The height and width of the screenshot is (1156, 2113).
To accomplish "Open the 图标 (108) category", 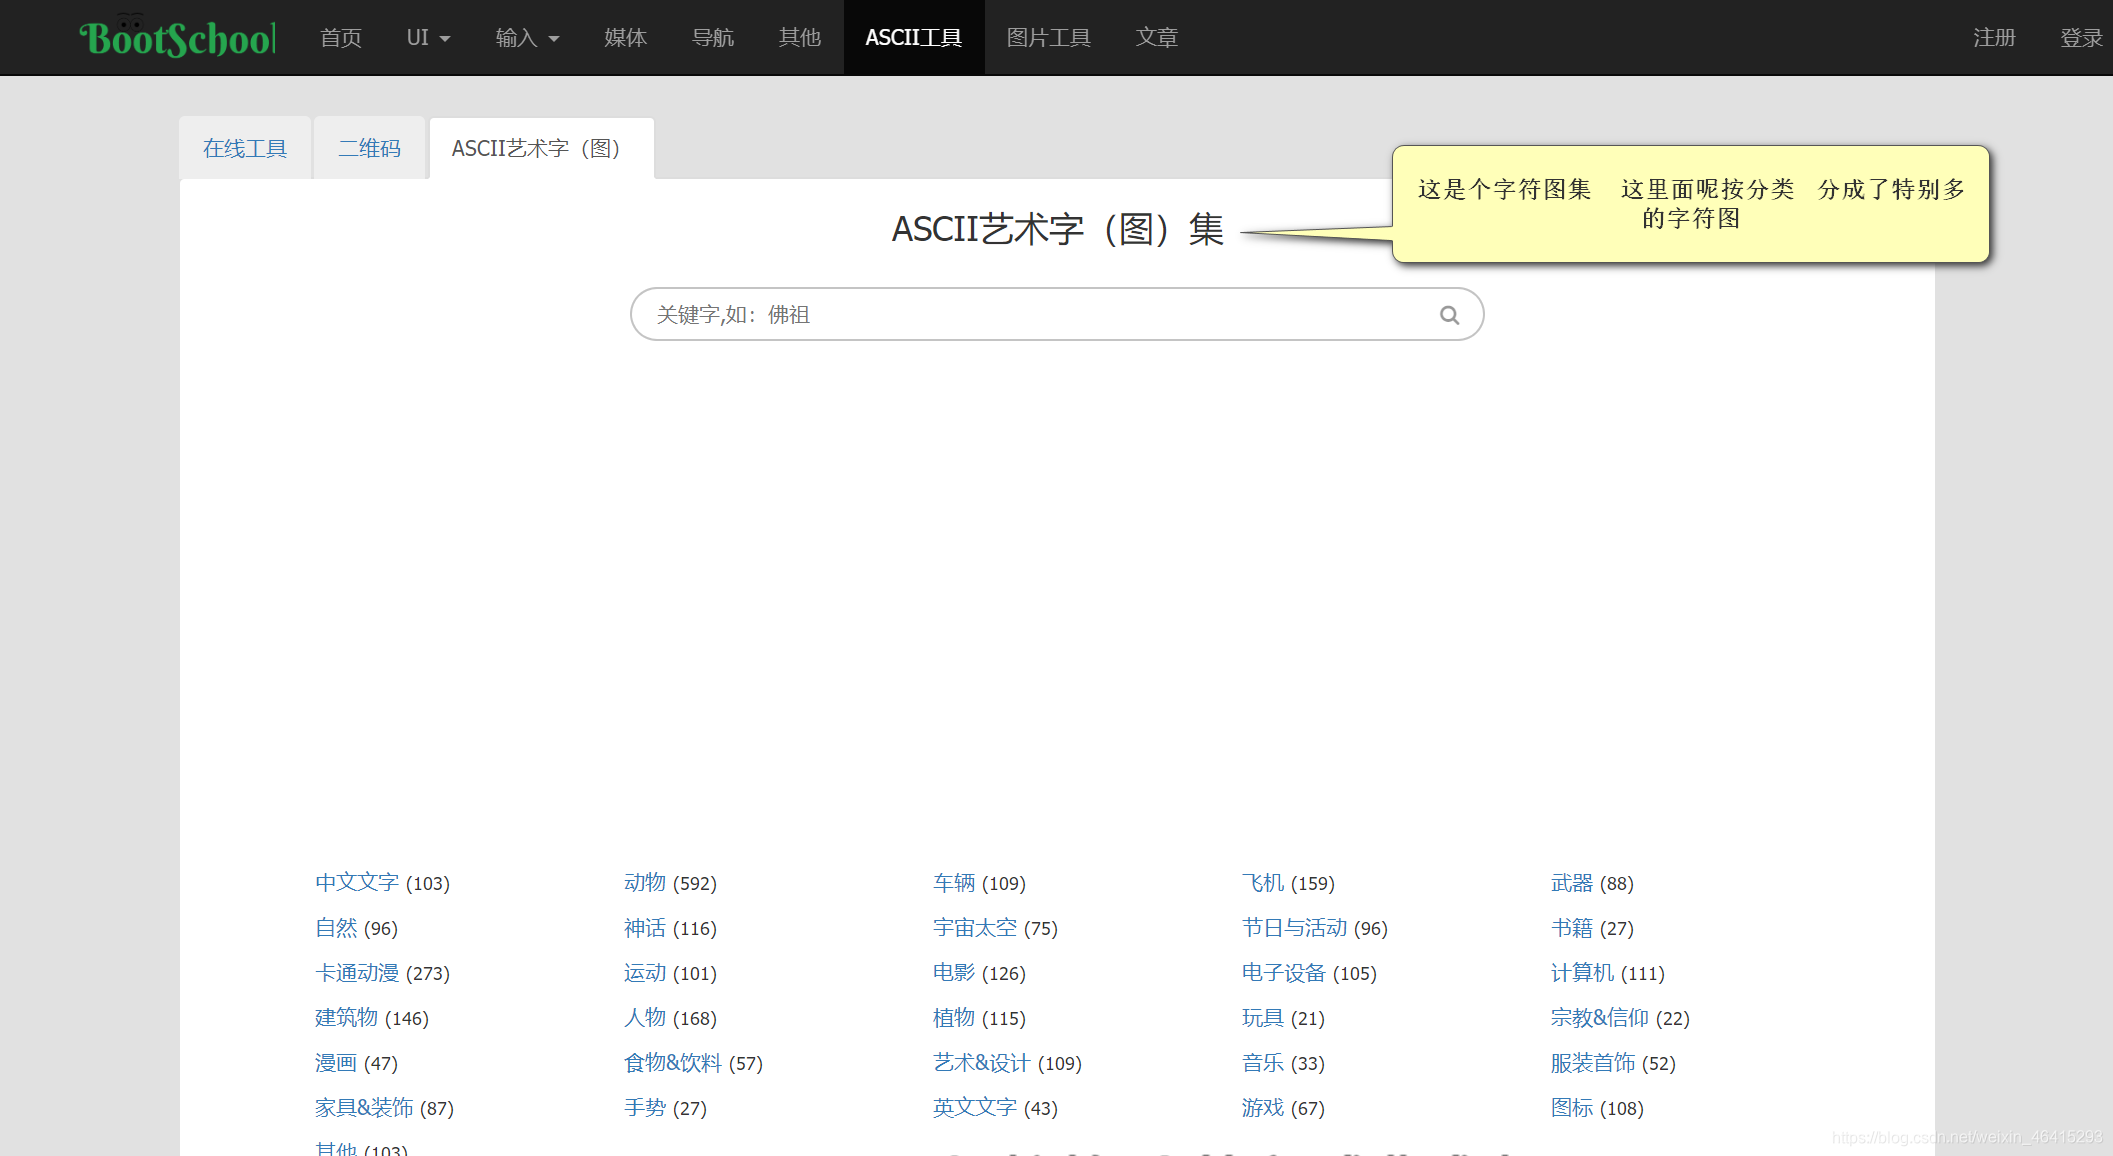I will pyautogui.click(x=1572, y=1107).
